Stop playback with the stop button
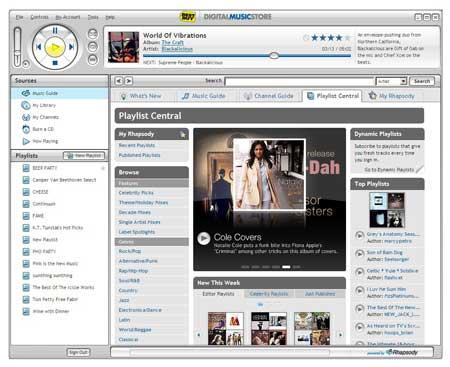Image resolution: width=450 pixels, height=367 pixels. tap(55, 63)
